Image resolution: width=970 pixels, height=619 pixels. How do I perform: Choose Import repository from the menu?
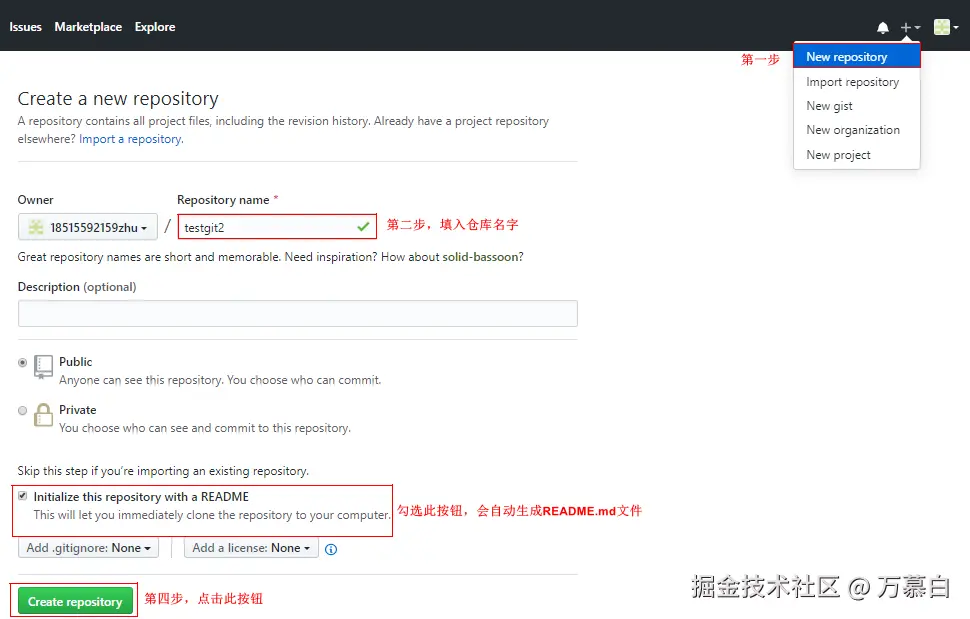[x=857, y=82]
